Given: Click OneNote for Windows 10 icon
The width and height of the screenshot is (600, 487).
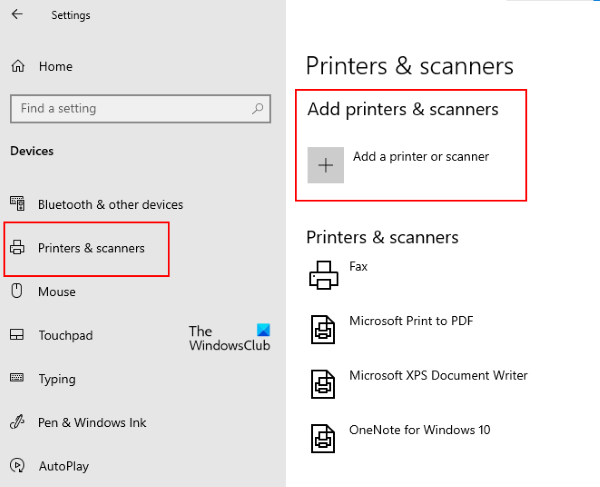Looking at the screenshot, I should click(323, 439).
